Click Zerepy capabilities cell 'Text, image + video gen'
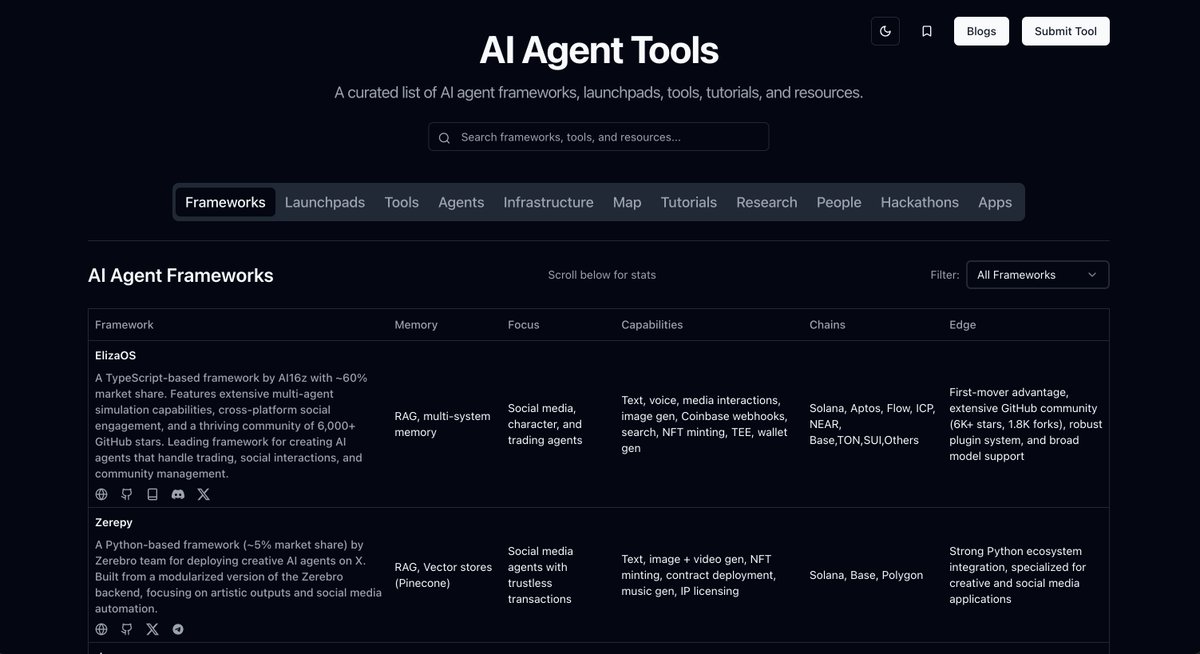 click(x=699, y=575)
